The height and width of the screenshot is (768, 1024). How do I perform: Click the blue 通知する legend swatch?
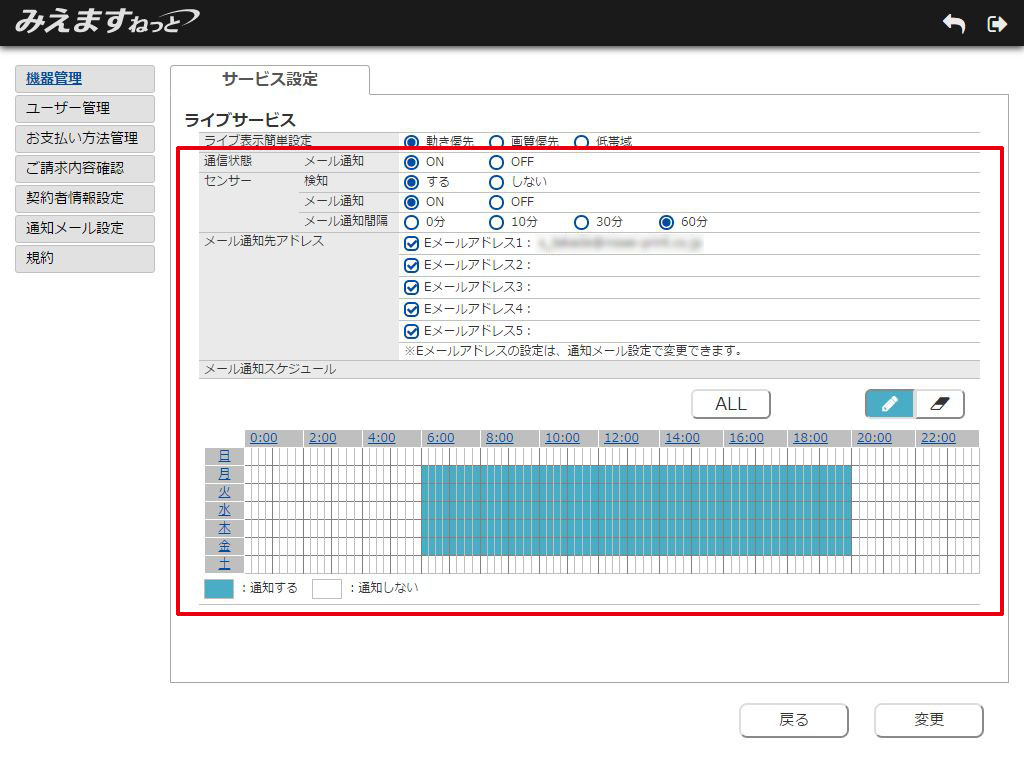(218, 589)
